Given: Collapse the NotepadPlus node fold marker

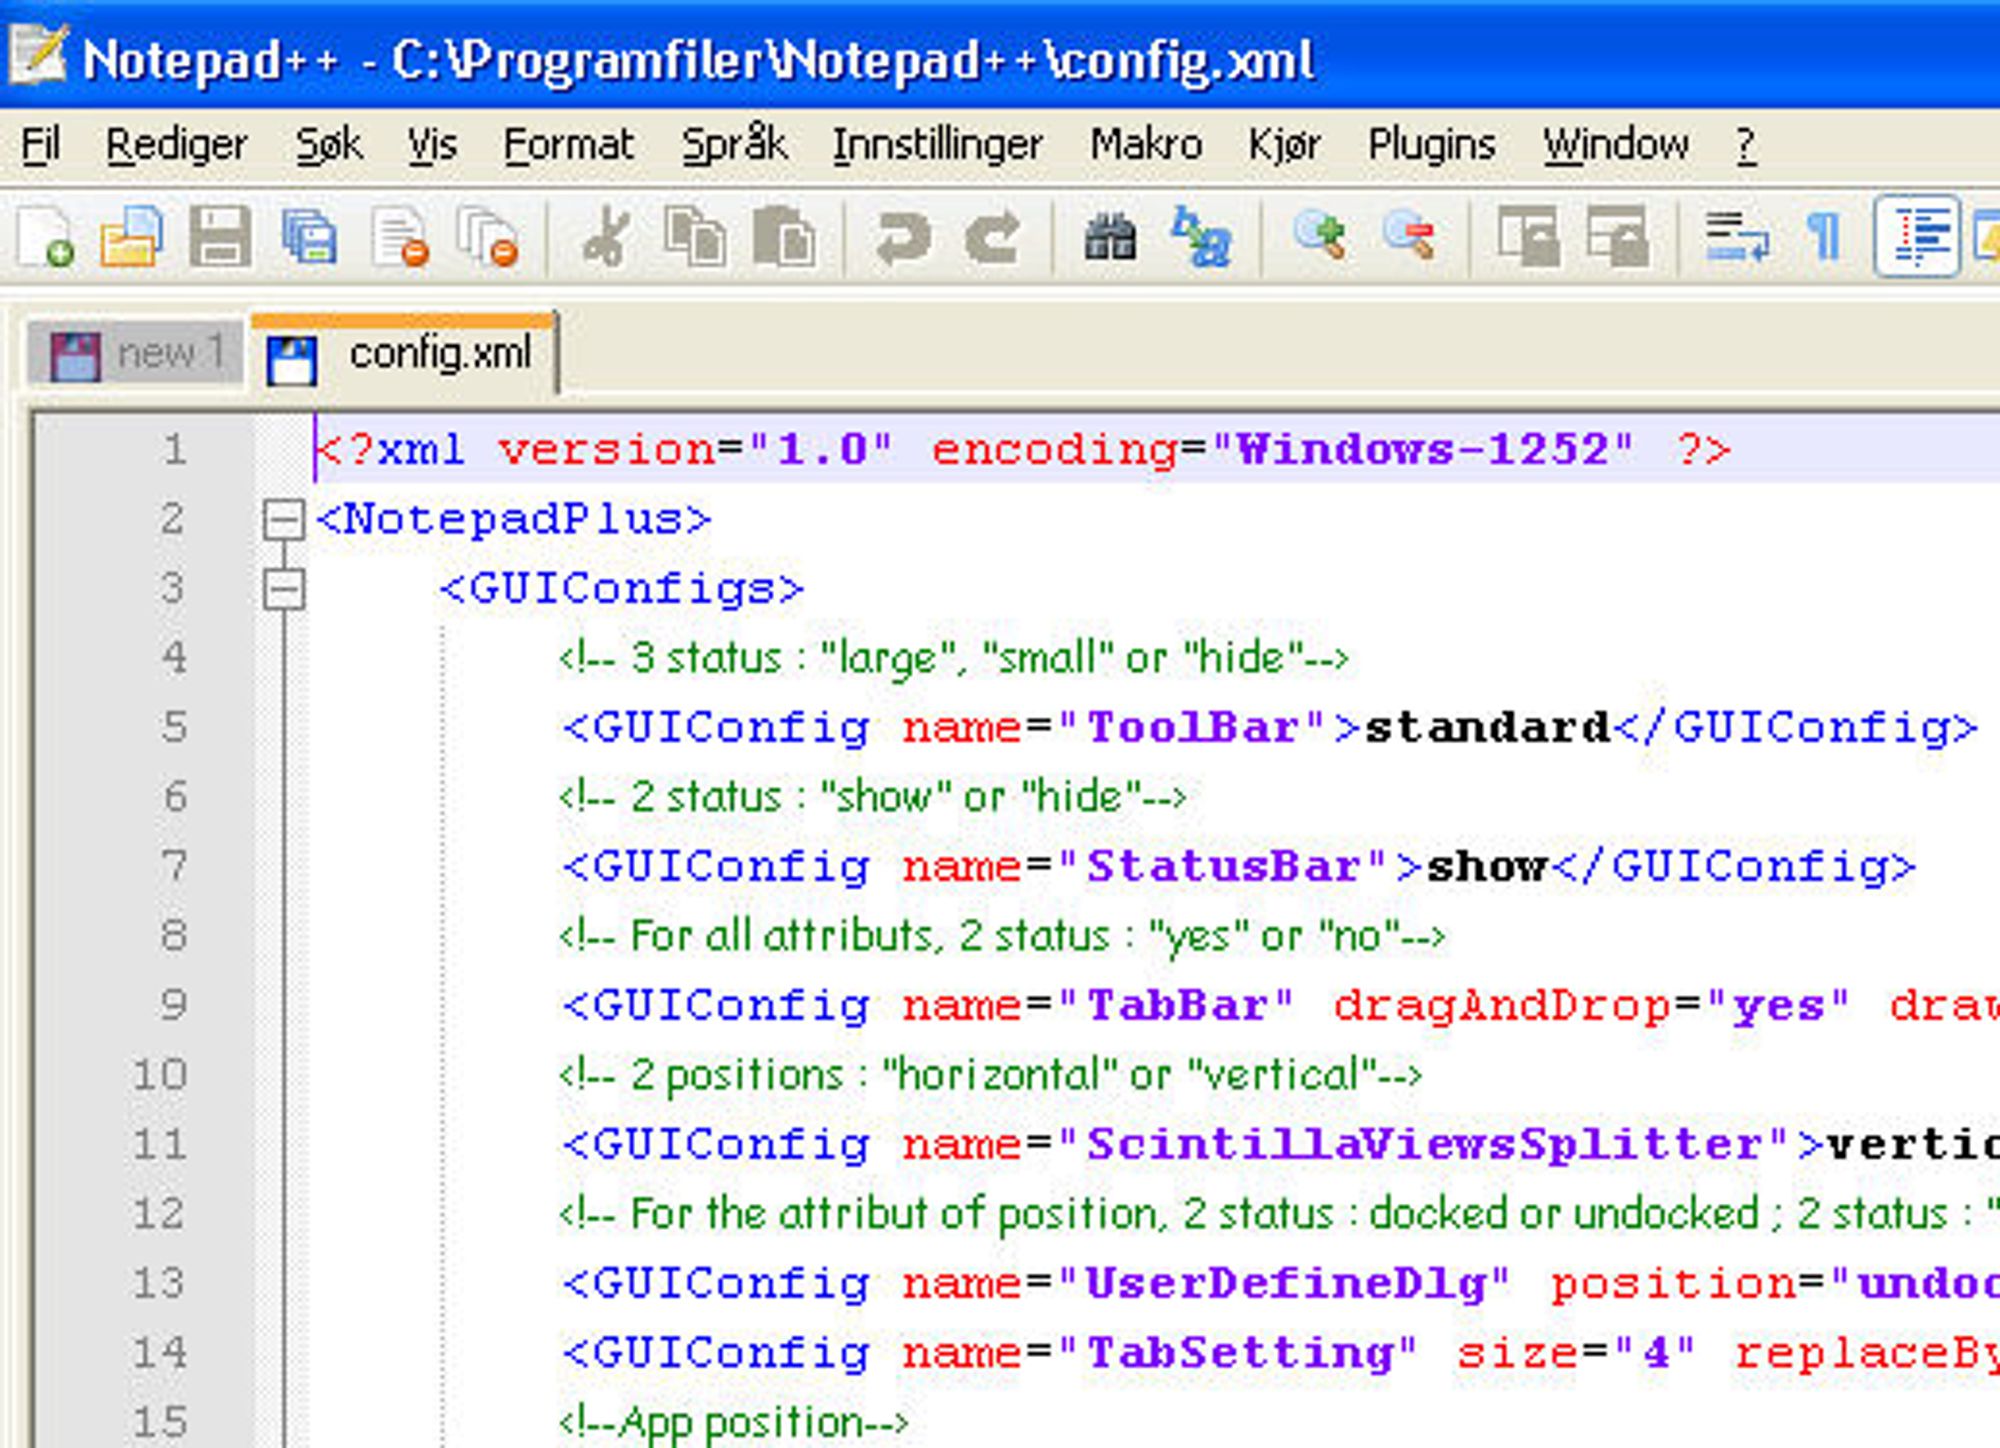Looking at the screenshot, I should 283,520.
